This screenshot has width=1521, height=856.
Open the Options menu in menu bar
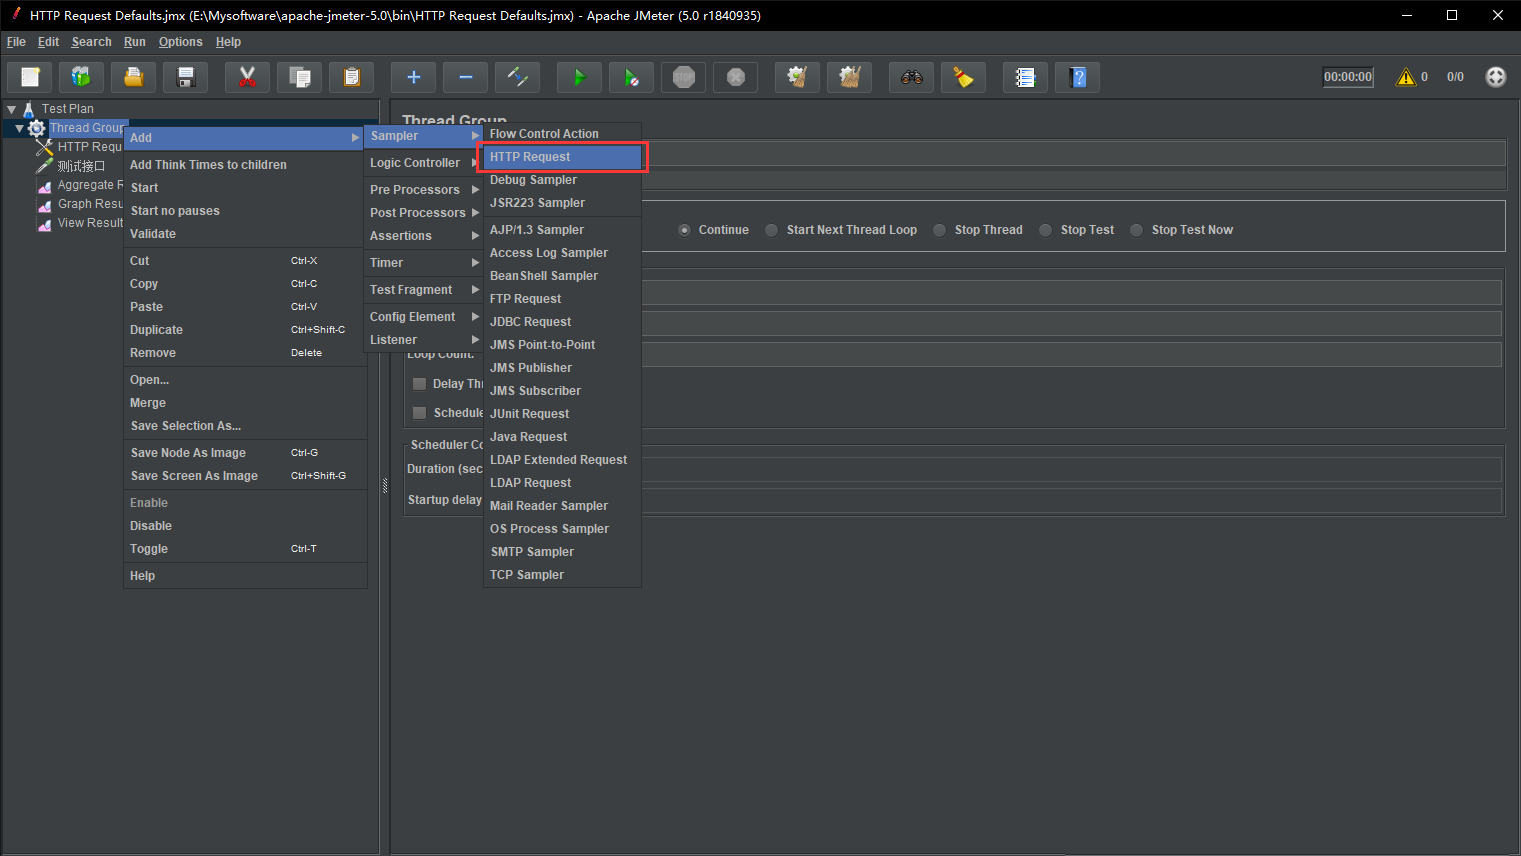point(180,42)
